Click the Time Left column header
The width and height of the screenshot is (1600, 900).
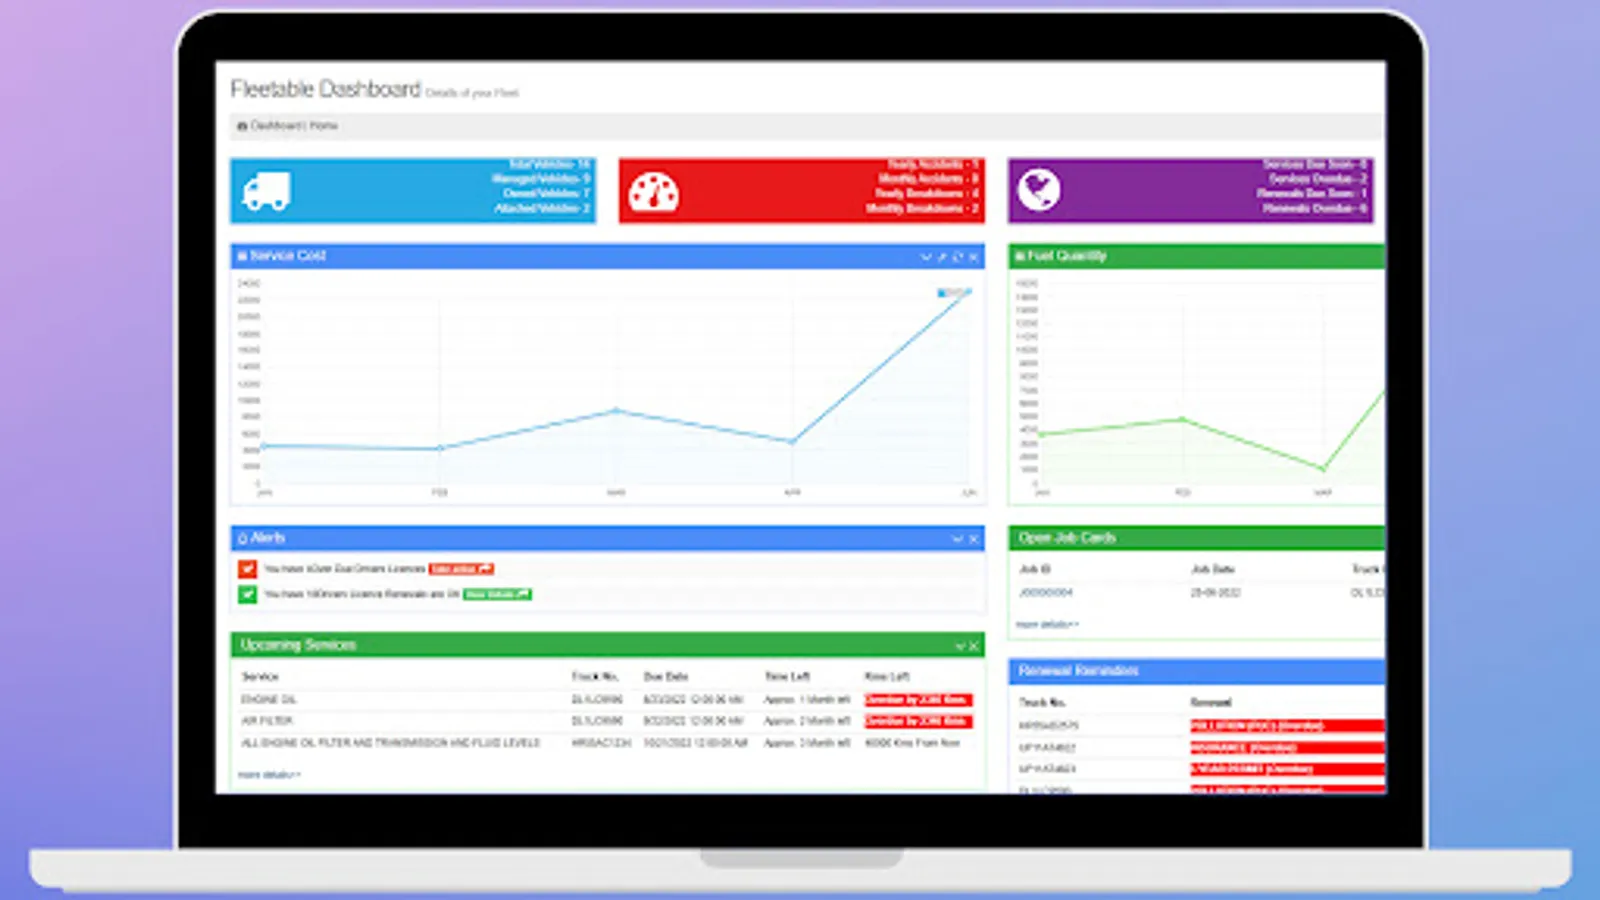point(787,677)
